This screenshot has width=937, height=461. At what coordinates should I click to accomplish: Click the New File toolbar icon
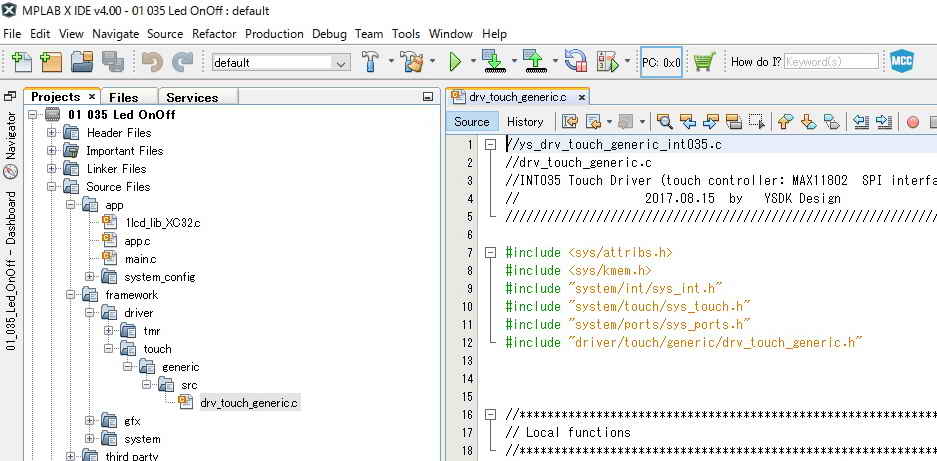20,62
